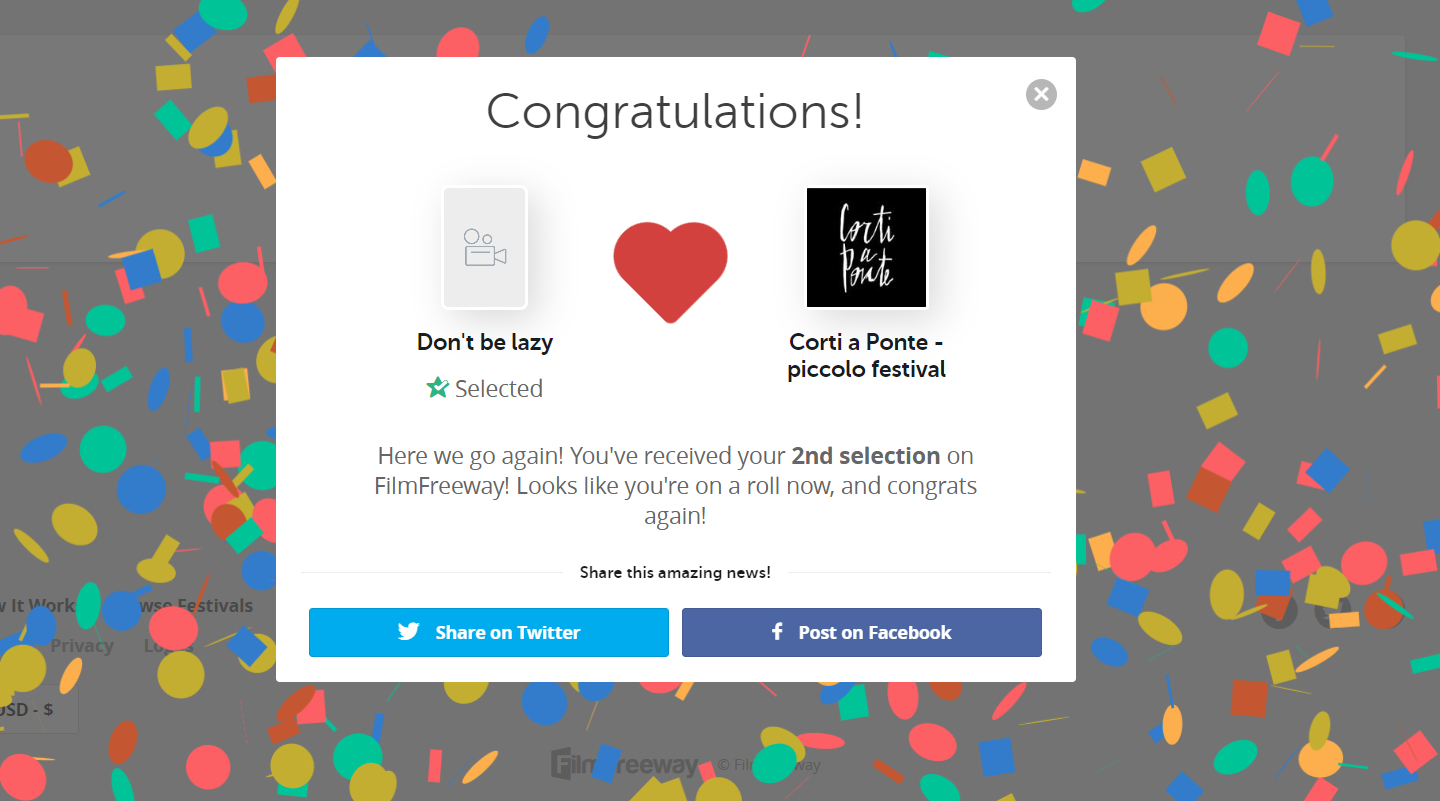Image resolution: width=1440 pixels, height=801 pixels.
Task: Open the Privacy footer link
Action: click(82, 646)
